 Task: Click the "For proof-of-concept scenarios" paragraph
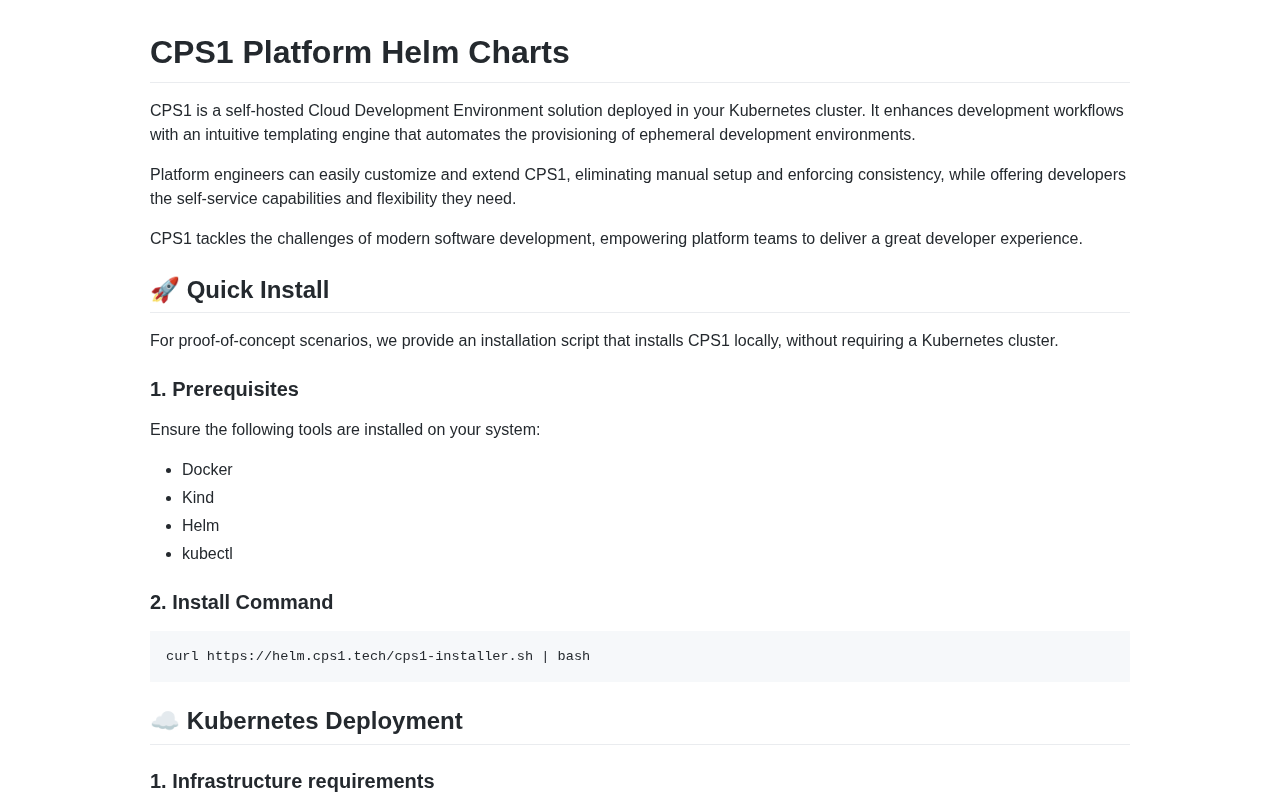click(x=604, y=341)
